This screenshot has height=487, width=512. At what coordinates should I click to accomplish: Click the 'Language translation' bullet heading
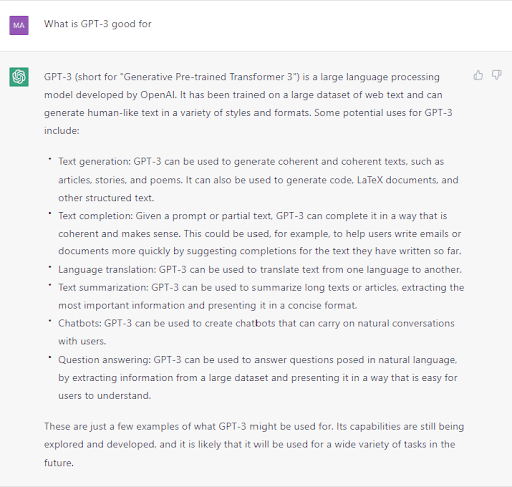coord(107,270)
